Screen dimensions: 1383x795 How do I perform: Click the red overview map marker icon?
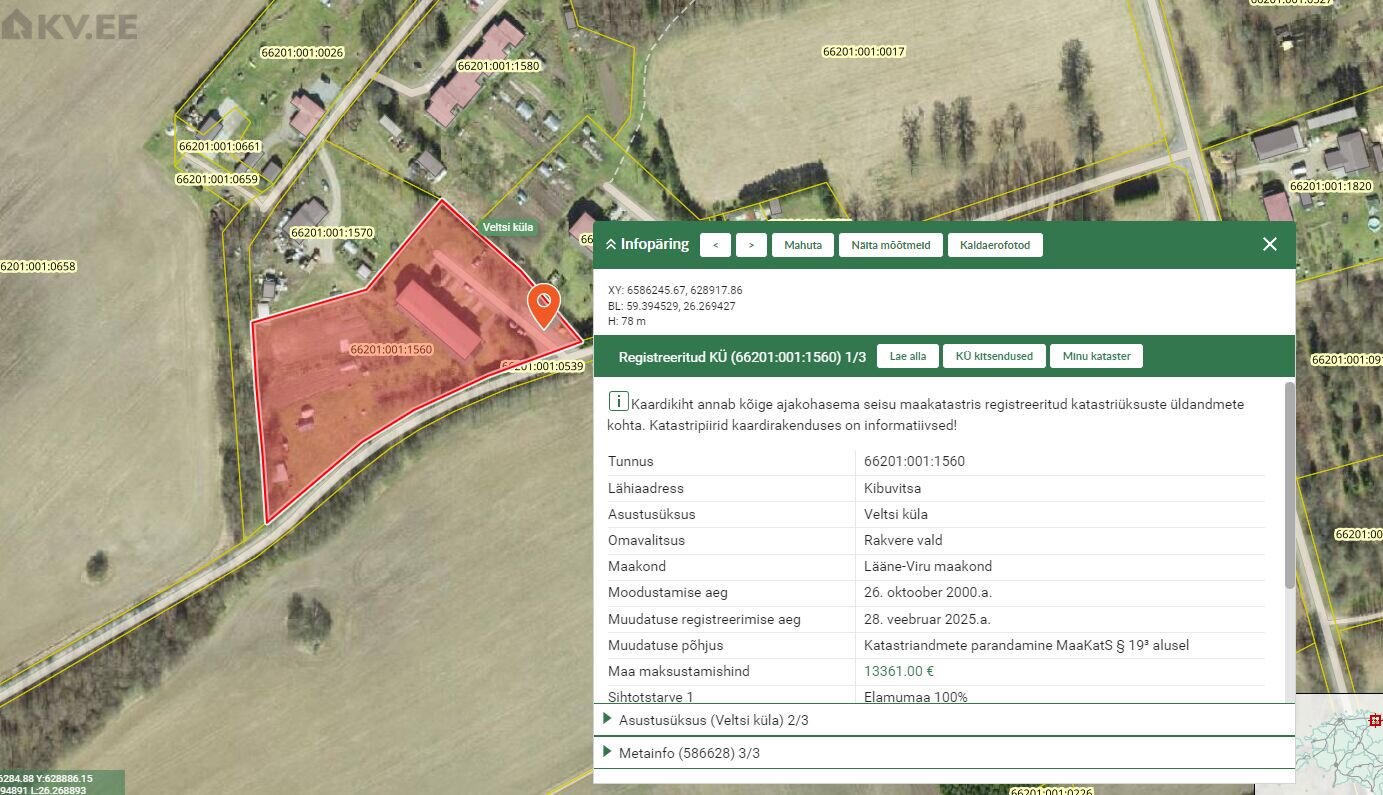point(1375,720)
